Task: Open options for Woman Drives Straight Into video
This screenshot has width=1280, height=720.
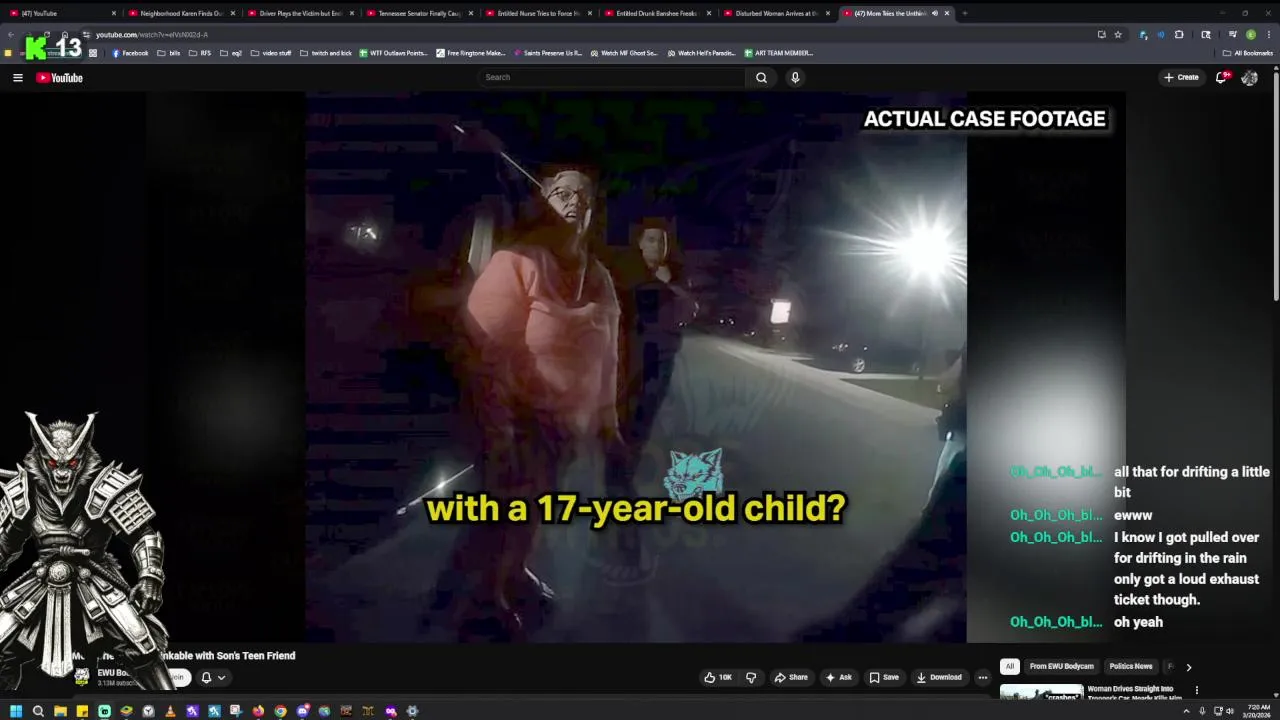Action: point(1196,690)
